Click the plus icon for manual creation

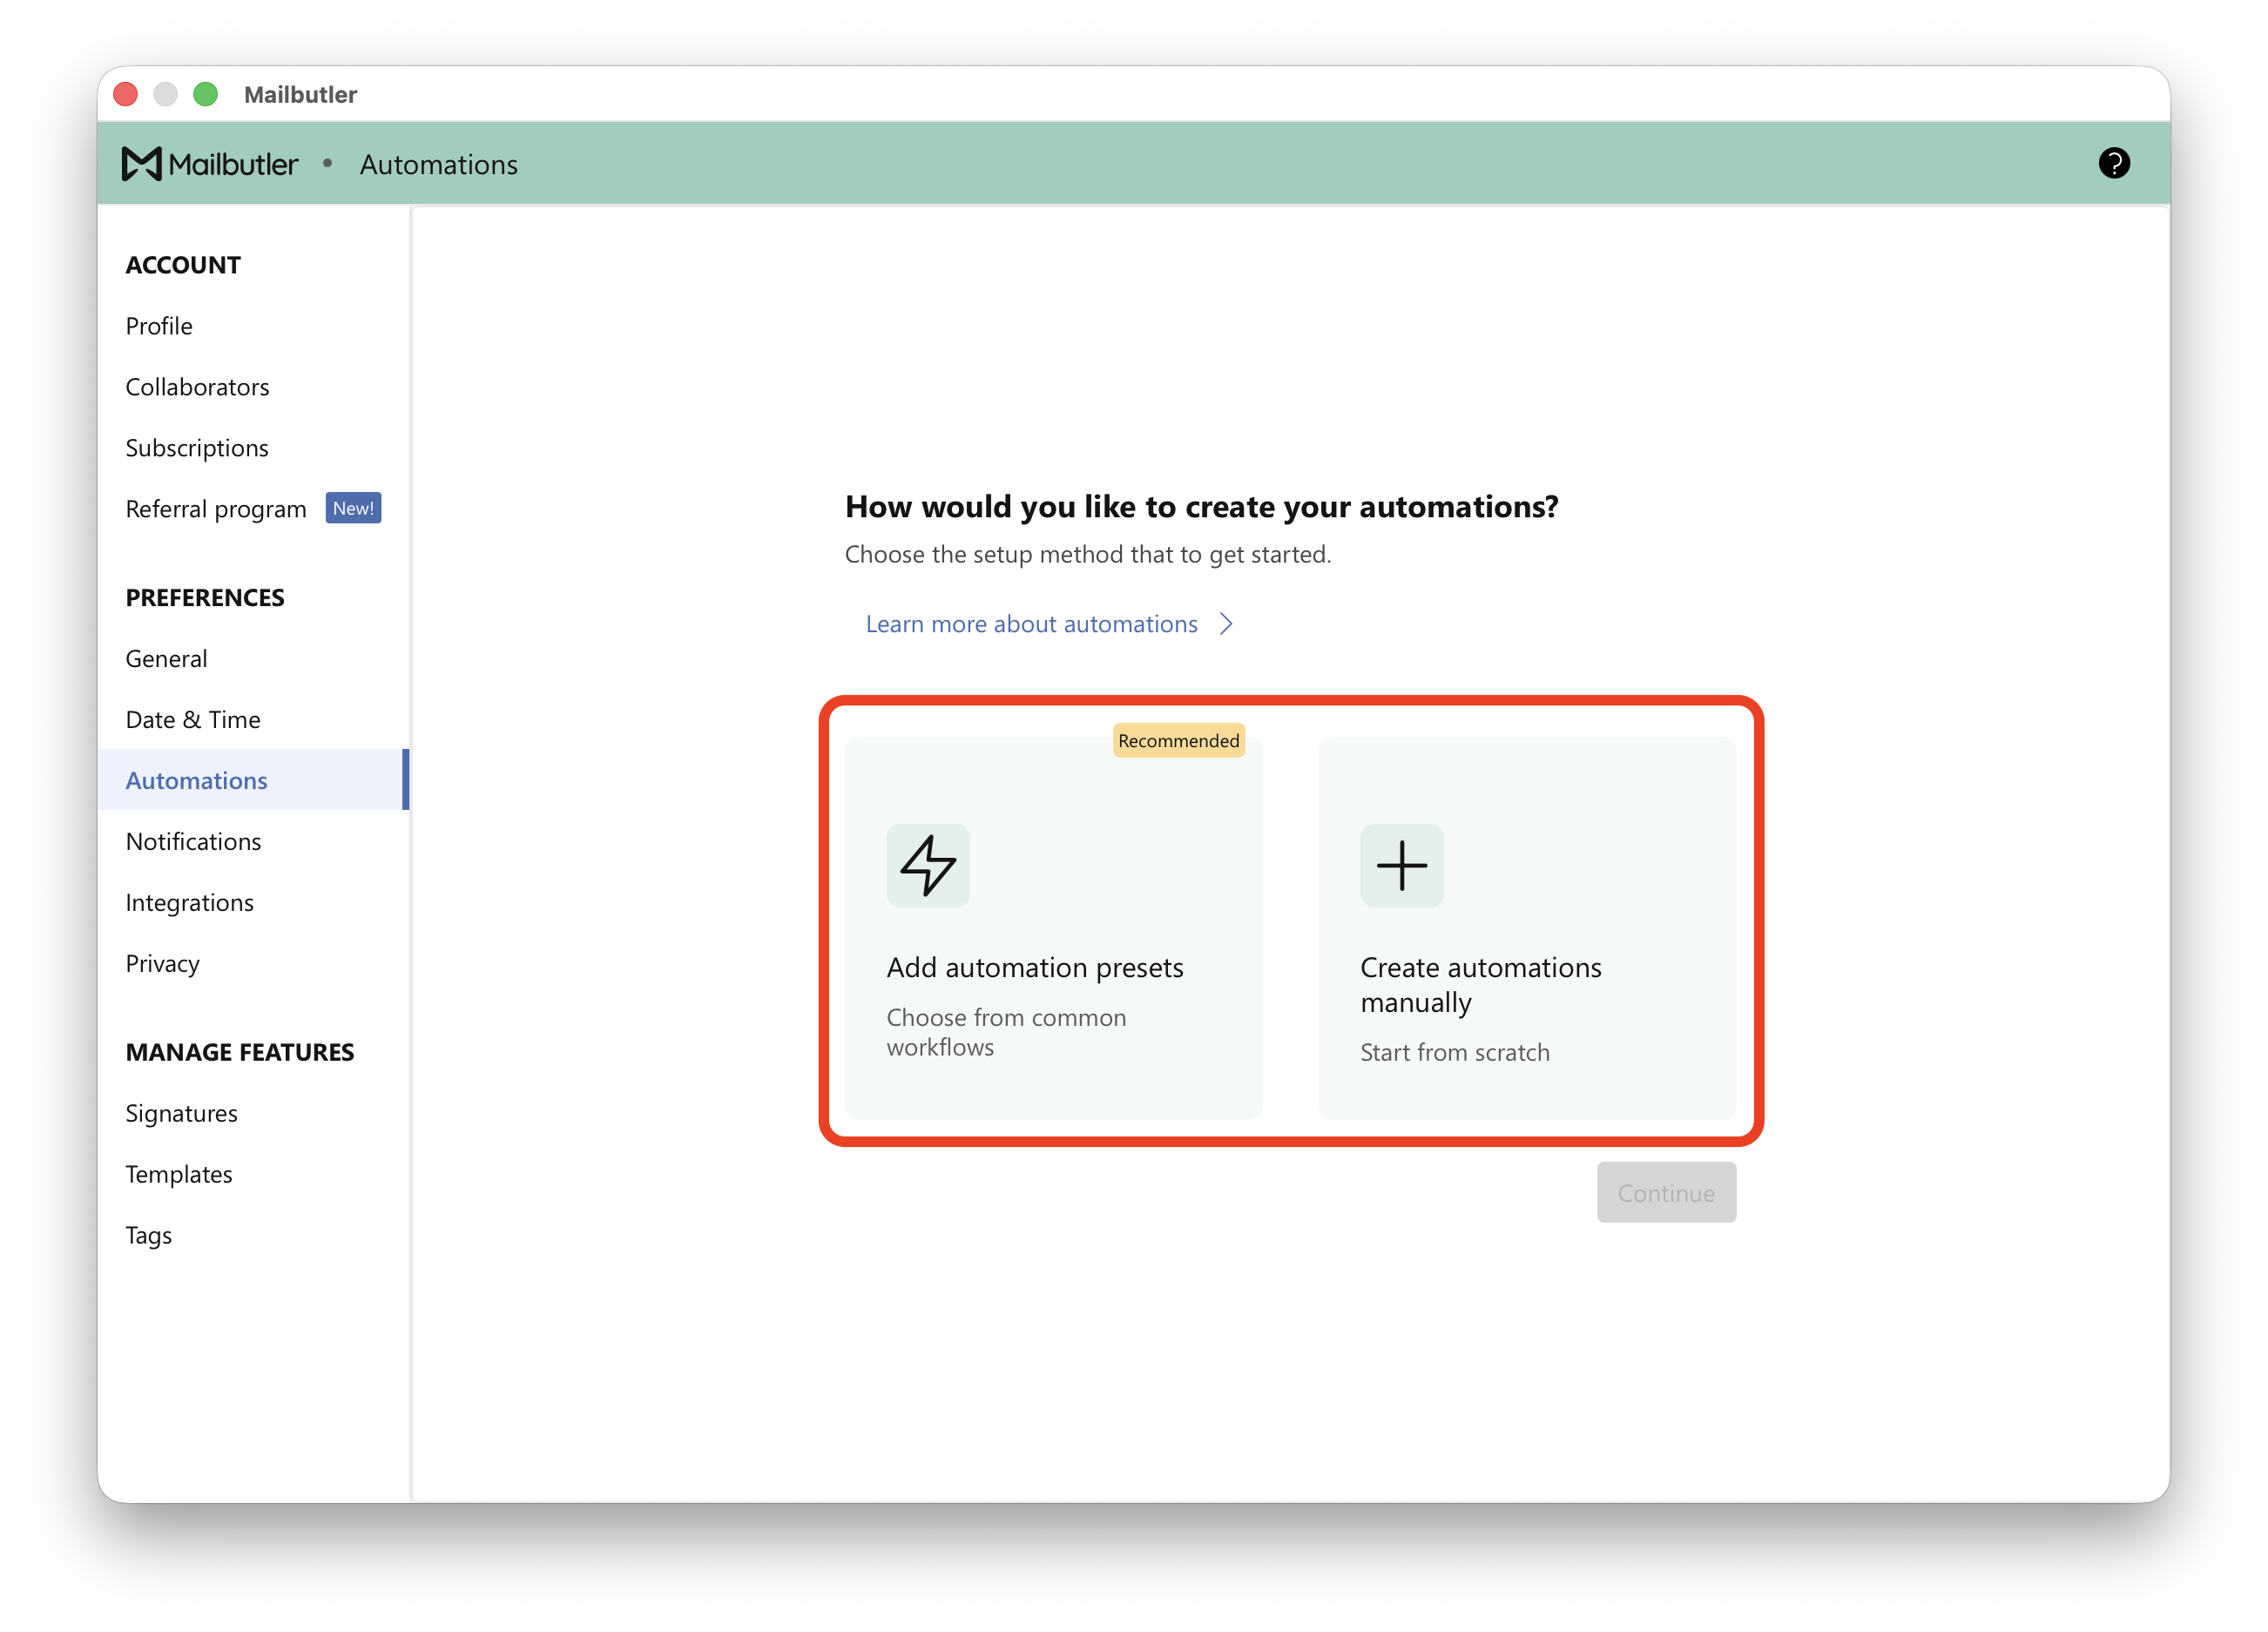(x=1401, y=865)
